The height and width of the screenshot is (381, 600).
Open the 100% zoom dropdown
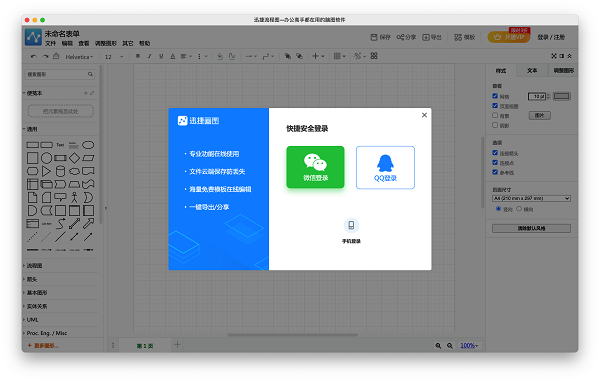[x=469, y=346]
